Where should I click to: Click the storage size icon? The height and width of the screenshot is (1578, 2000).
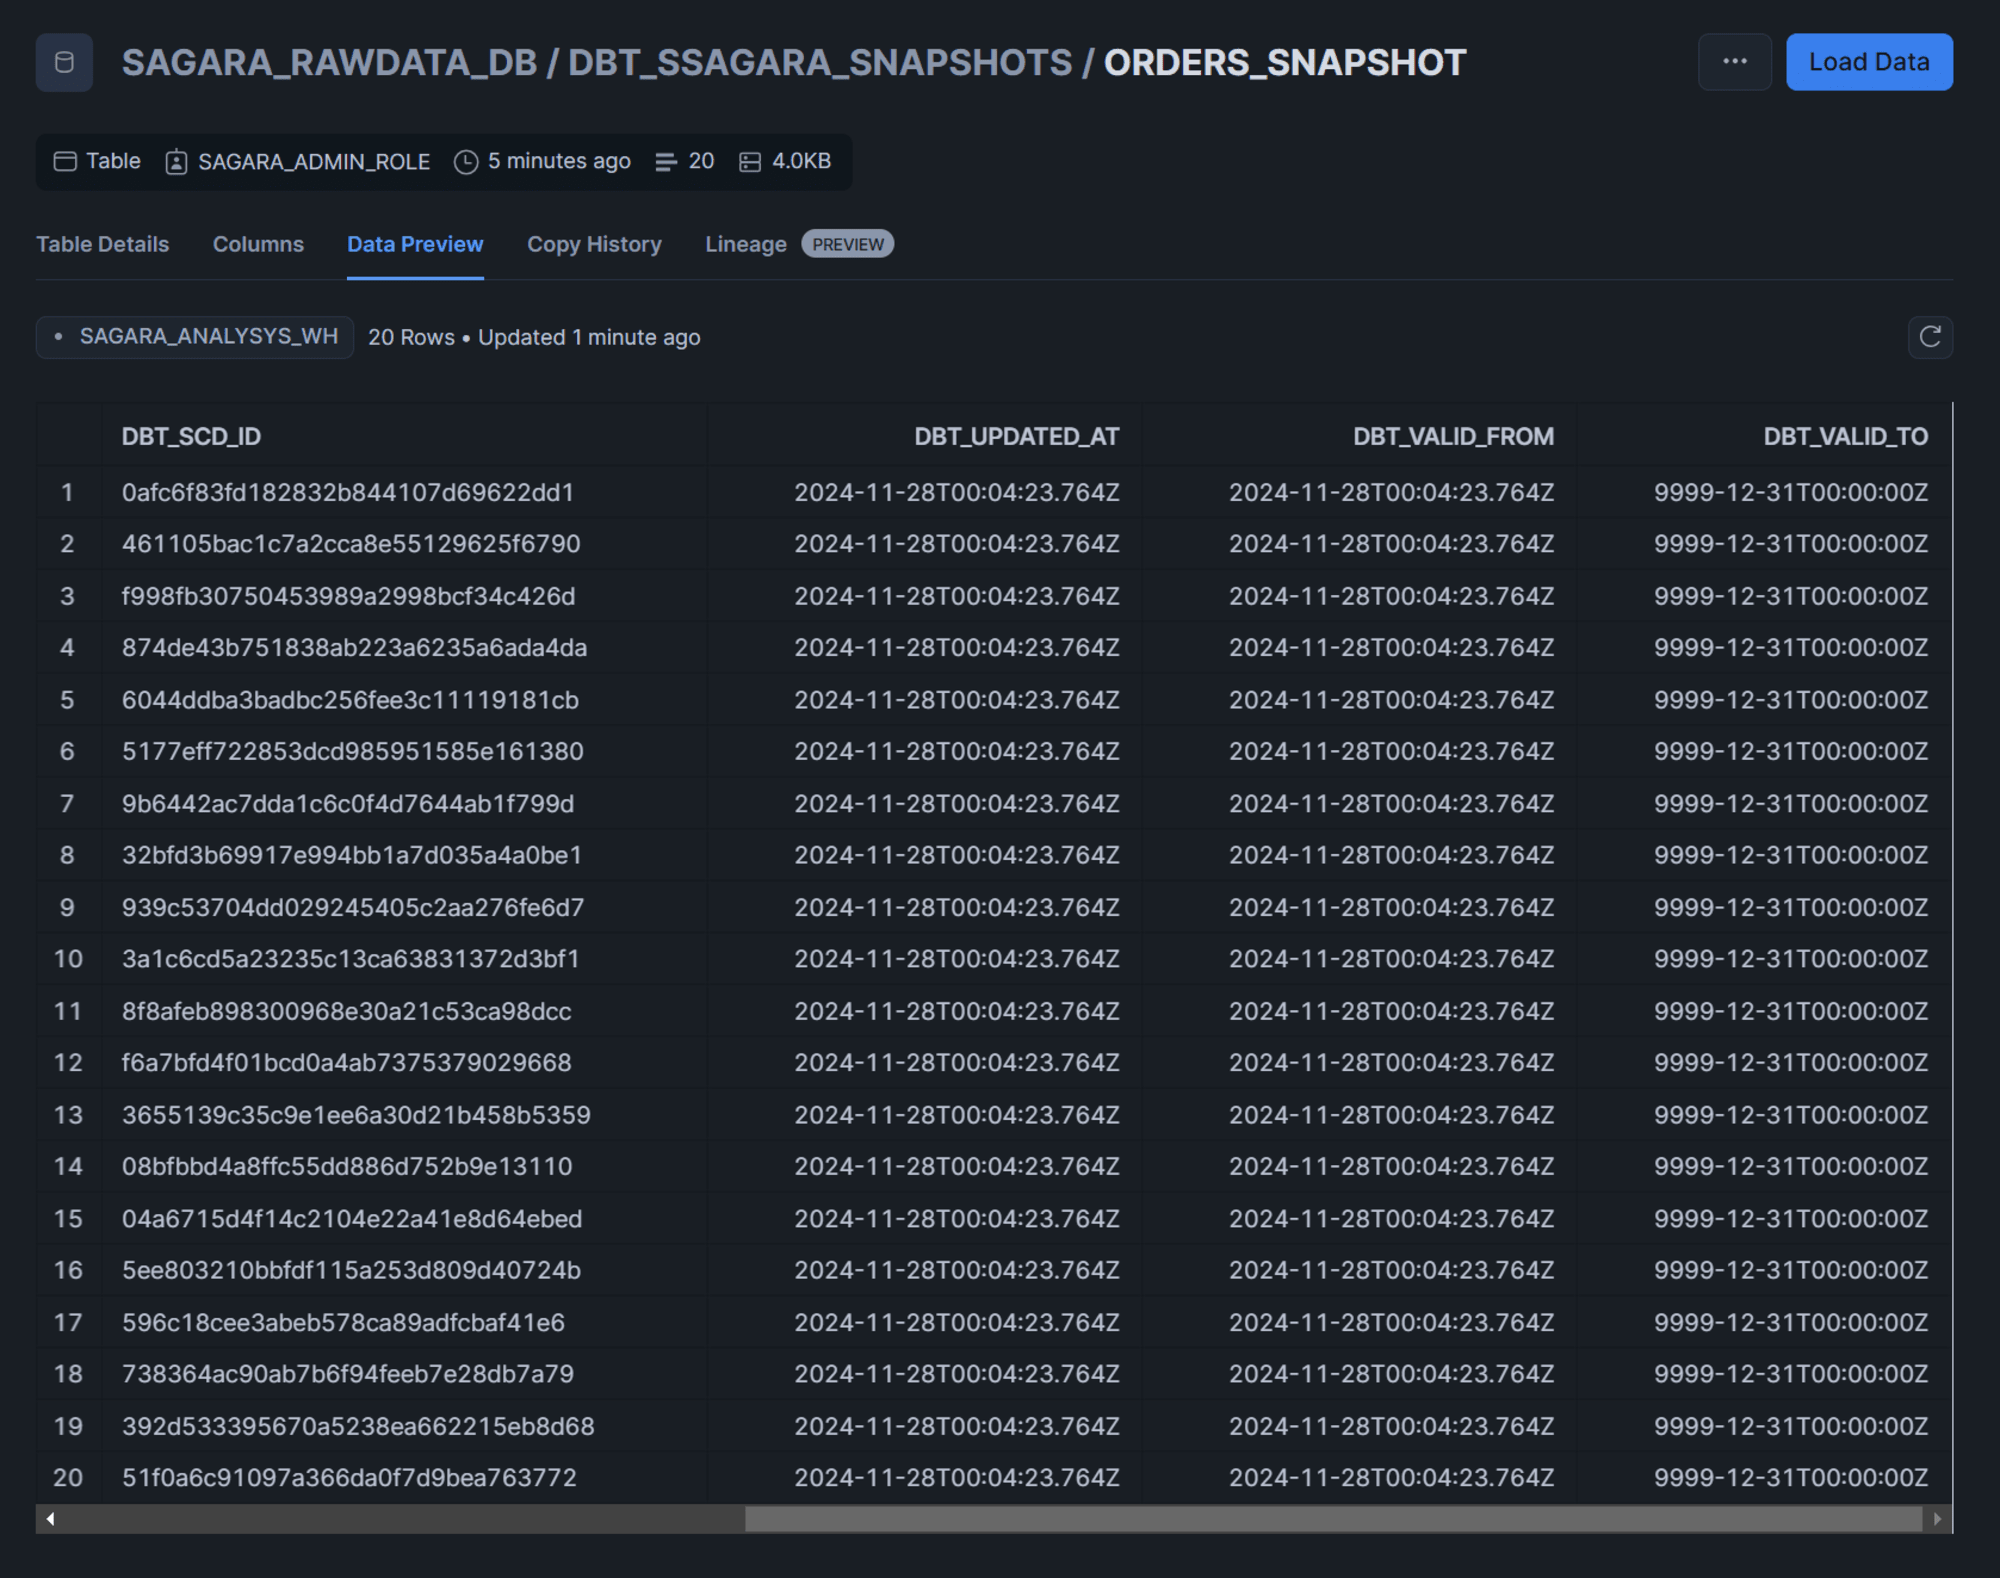pos(750,161)
